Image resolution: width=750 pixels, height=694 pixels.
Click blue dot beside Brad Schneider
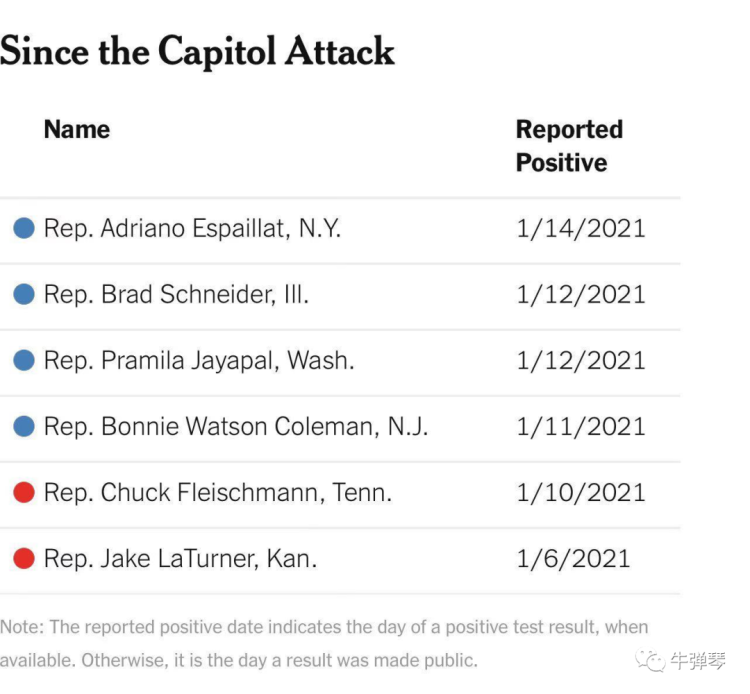(x=24, y=294)
